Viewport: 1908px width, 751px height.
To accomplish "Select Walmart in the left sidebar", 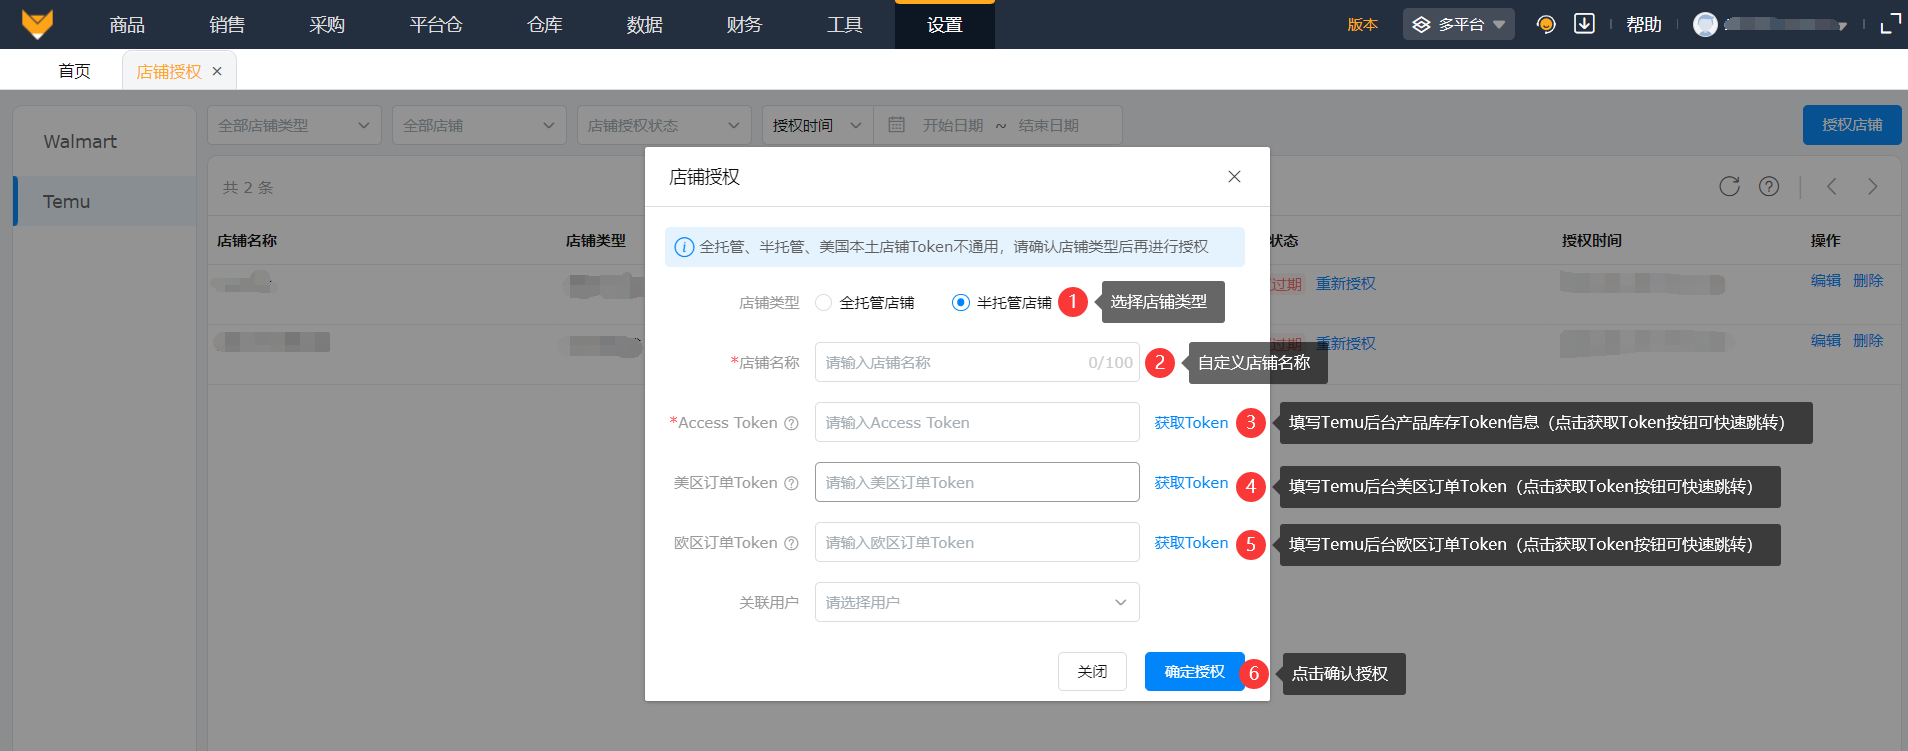I will 80,142.
